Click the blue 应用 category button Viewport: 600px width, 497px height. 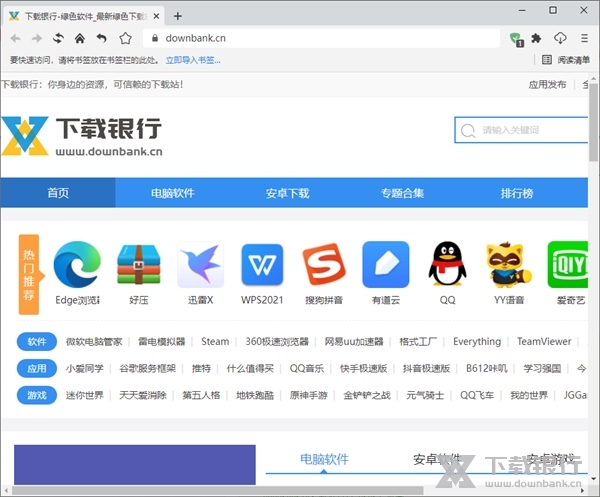pyautogui.click(x=37, y=368)
